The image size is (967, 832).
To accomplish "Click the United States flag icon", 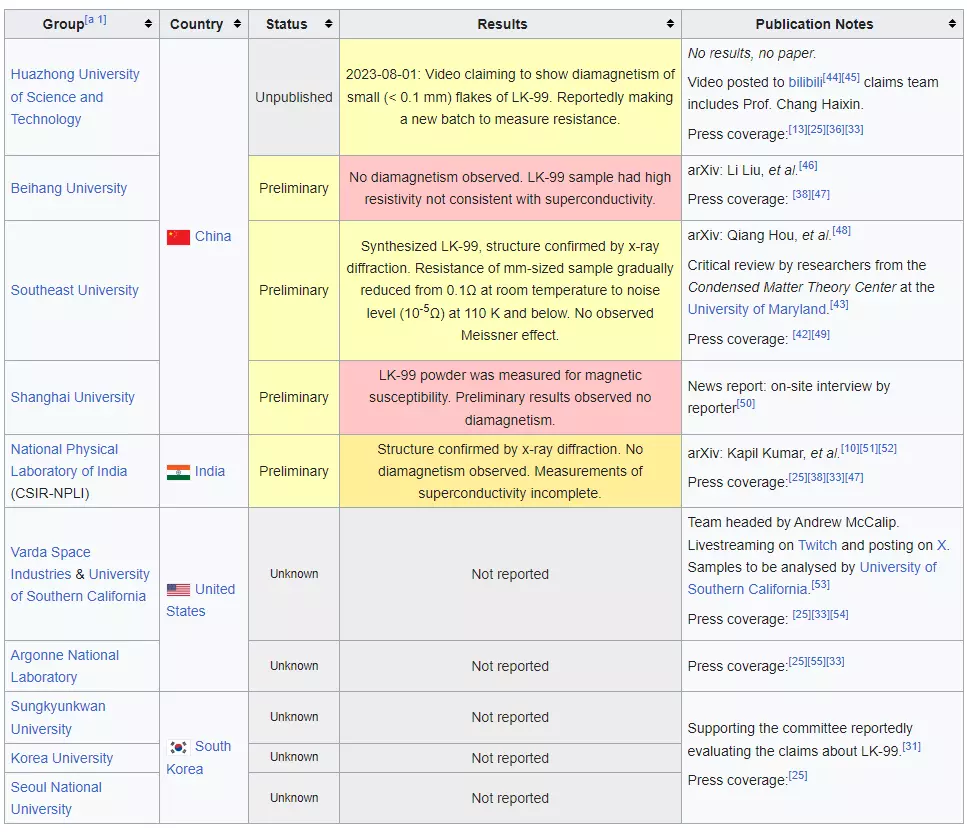I will [178, 590].
